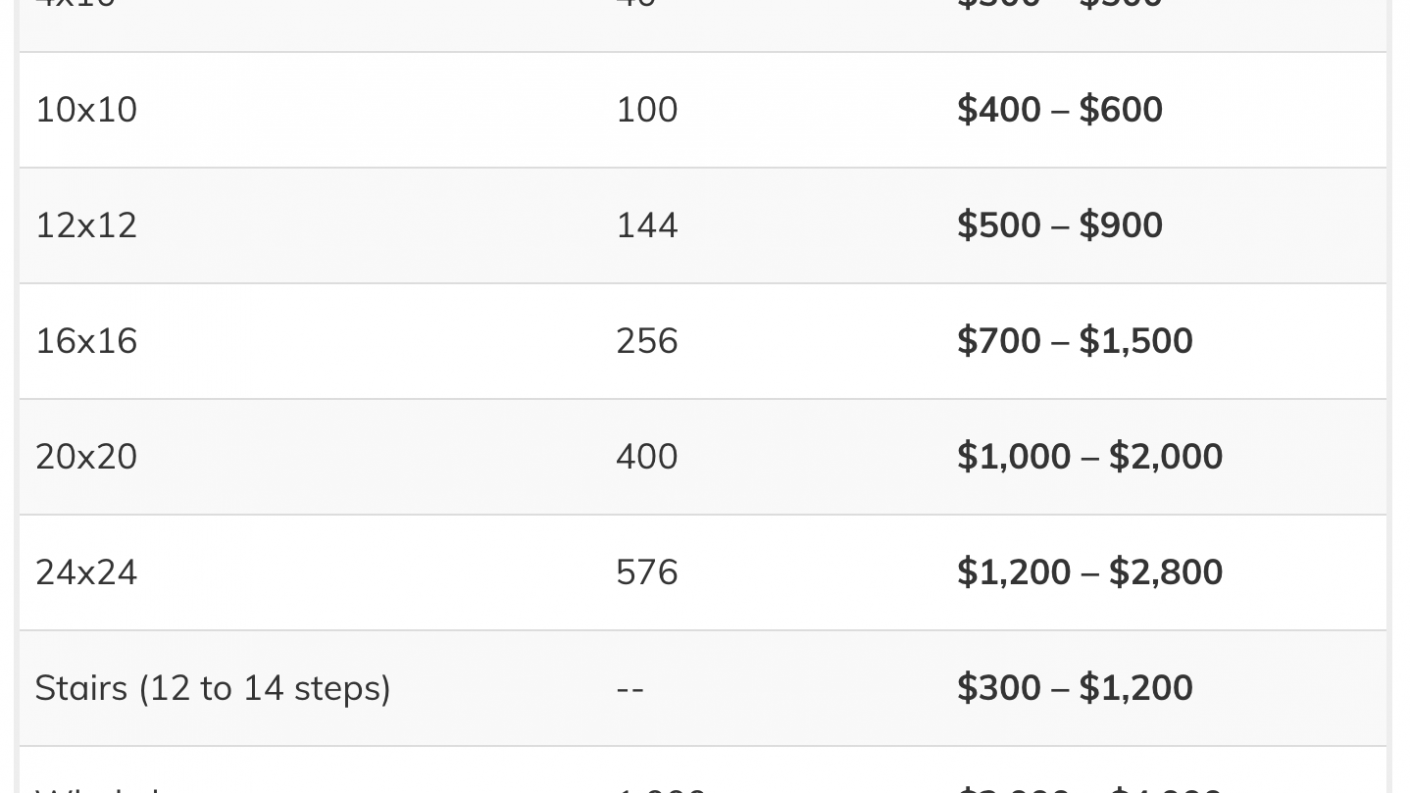Click the cut-off price in the bottom row
Image resolution: width=1410 pixels, height=793 pixels.
1089,789
